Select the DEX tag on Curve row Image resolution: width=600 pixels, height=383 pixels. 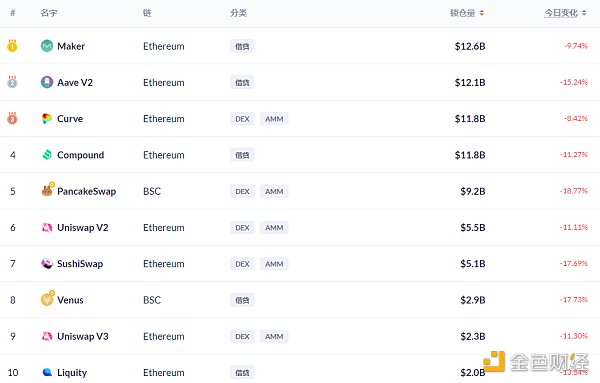[x=242, y=119]
